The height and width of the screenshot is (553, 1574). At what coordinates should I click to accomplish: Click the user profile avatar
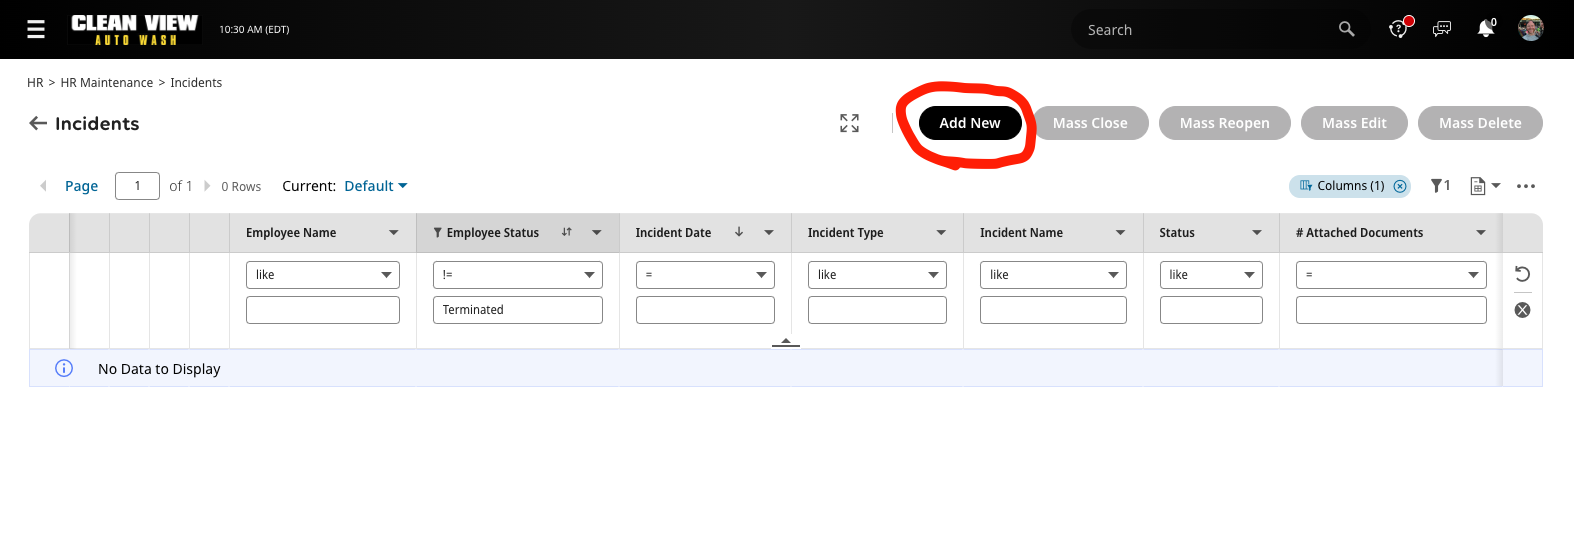pos(1530,29)
